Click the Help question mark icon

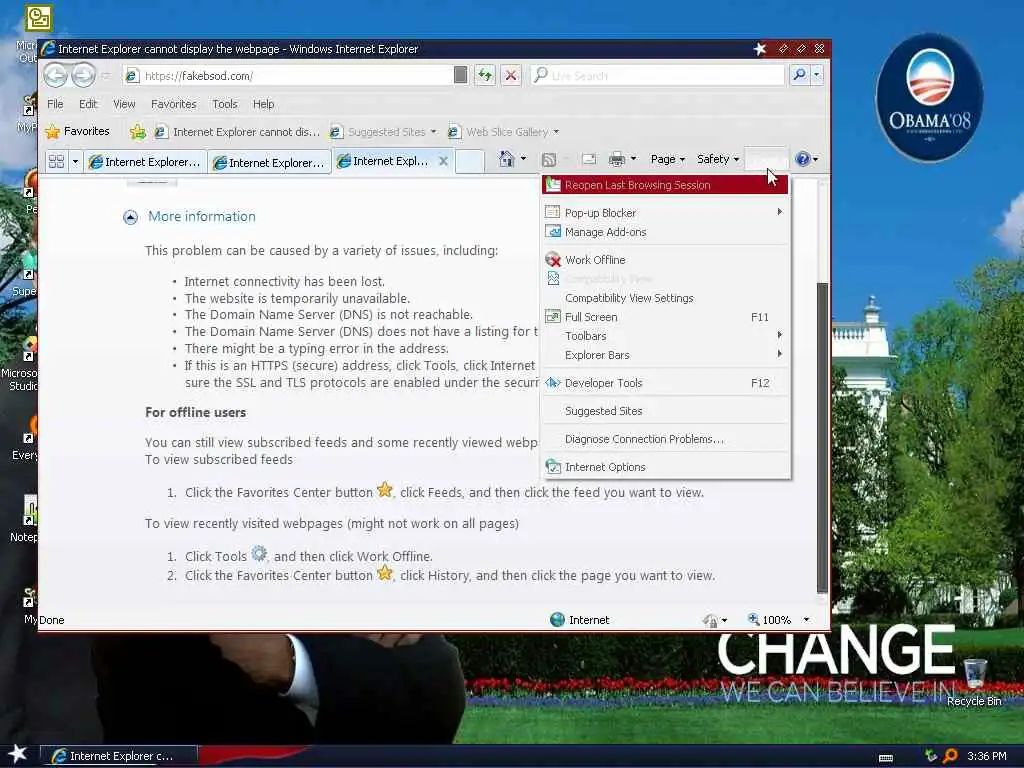click(802, 159)
